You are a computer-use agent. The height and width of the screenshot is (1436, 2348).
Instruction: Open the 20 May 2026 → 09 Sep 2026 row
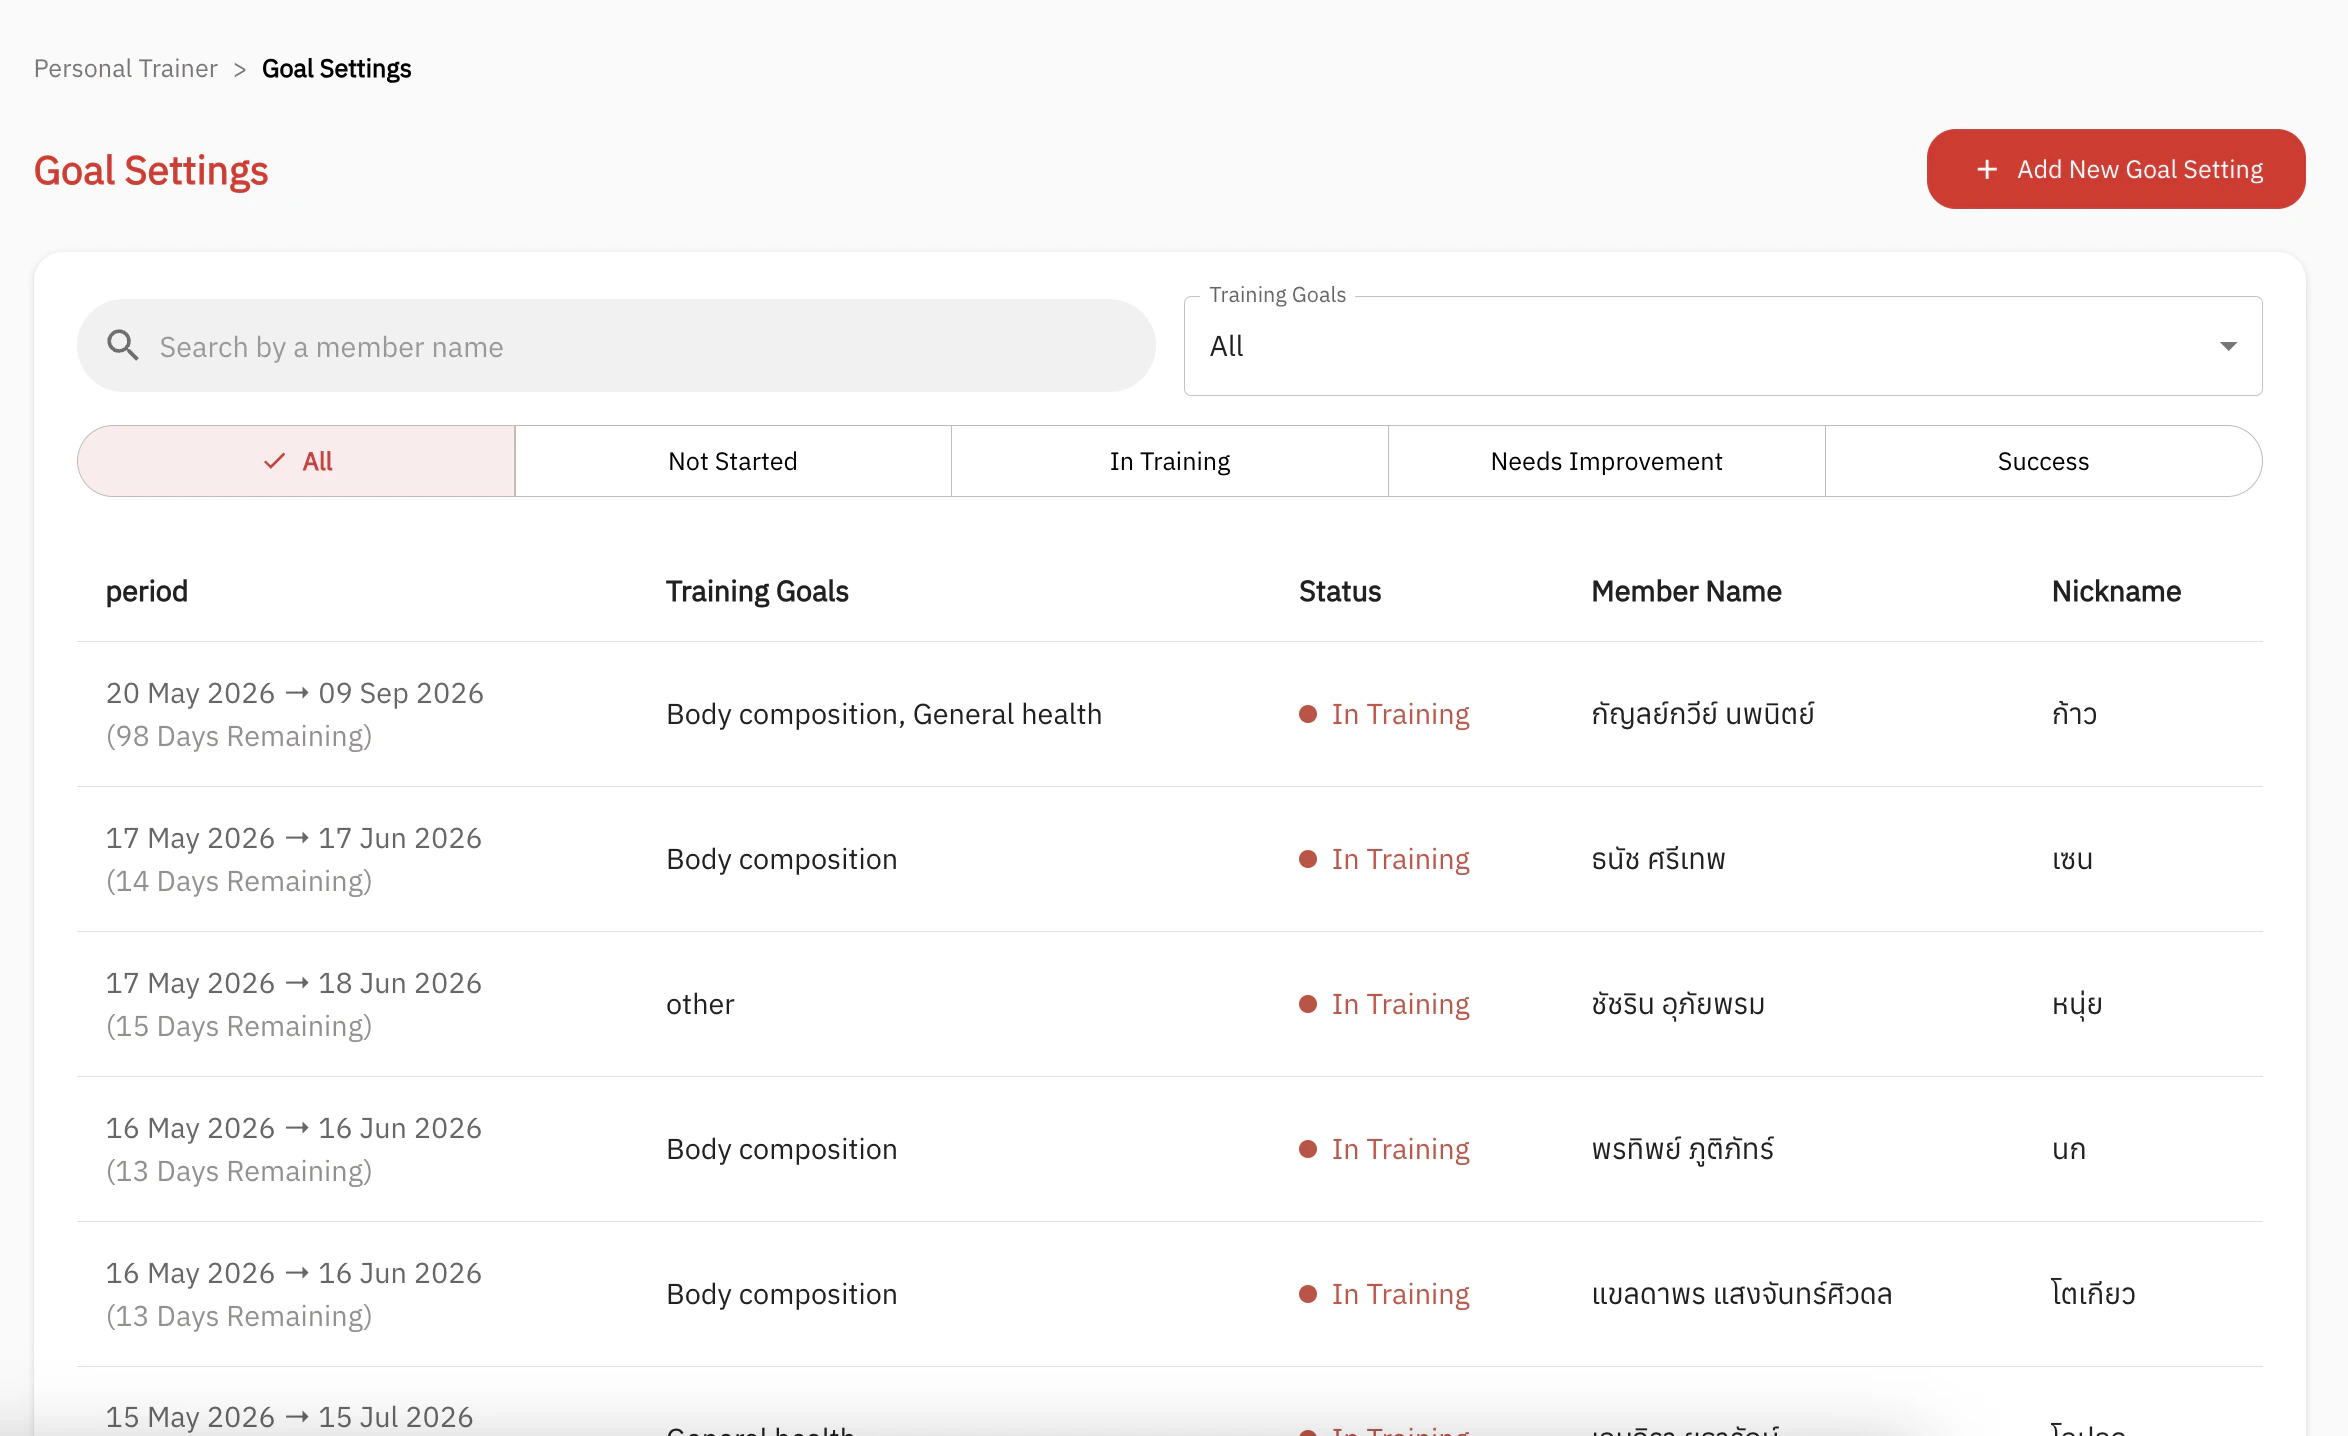[1170, 714]
